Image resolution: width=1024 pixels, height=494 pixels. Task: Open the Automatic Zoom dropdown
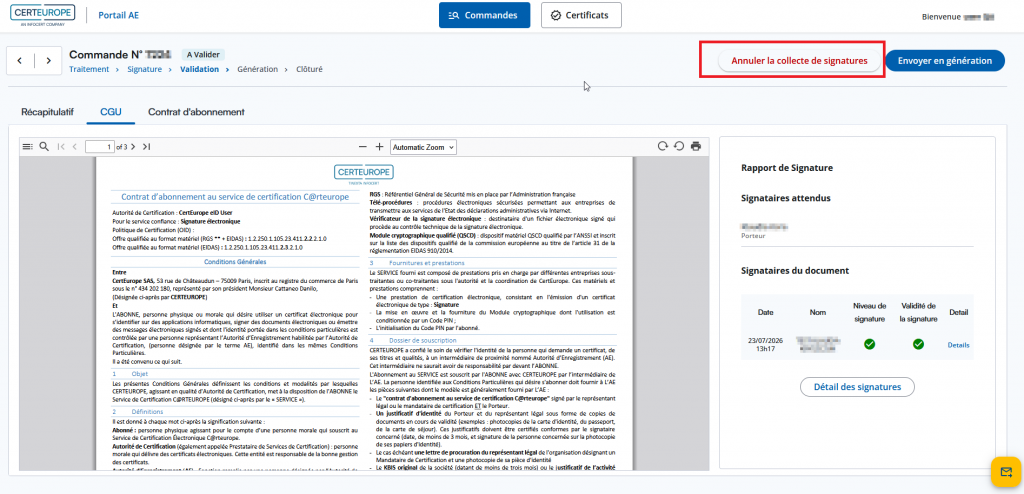(x=423, y=147)
